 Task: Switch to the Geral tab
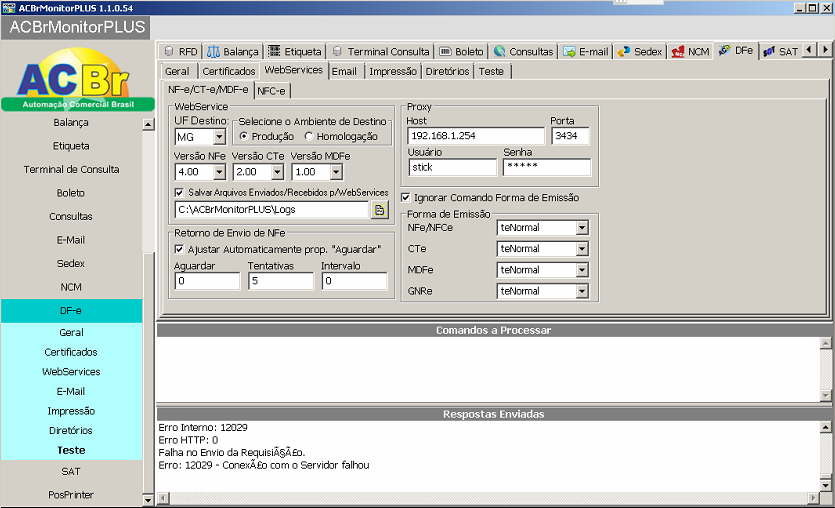click(177, 71)
